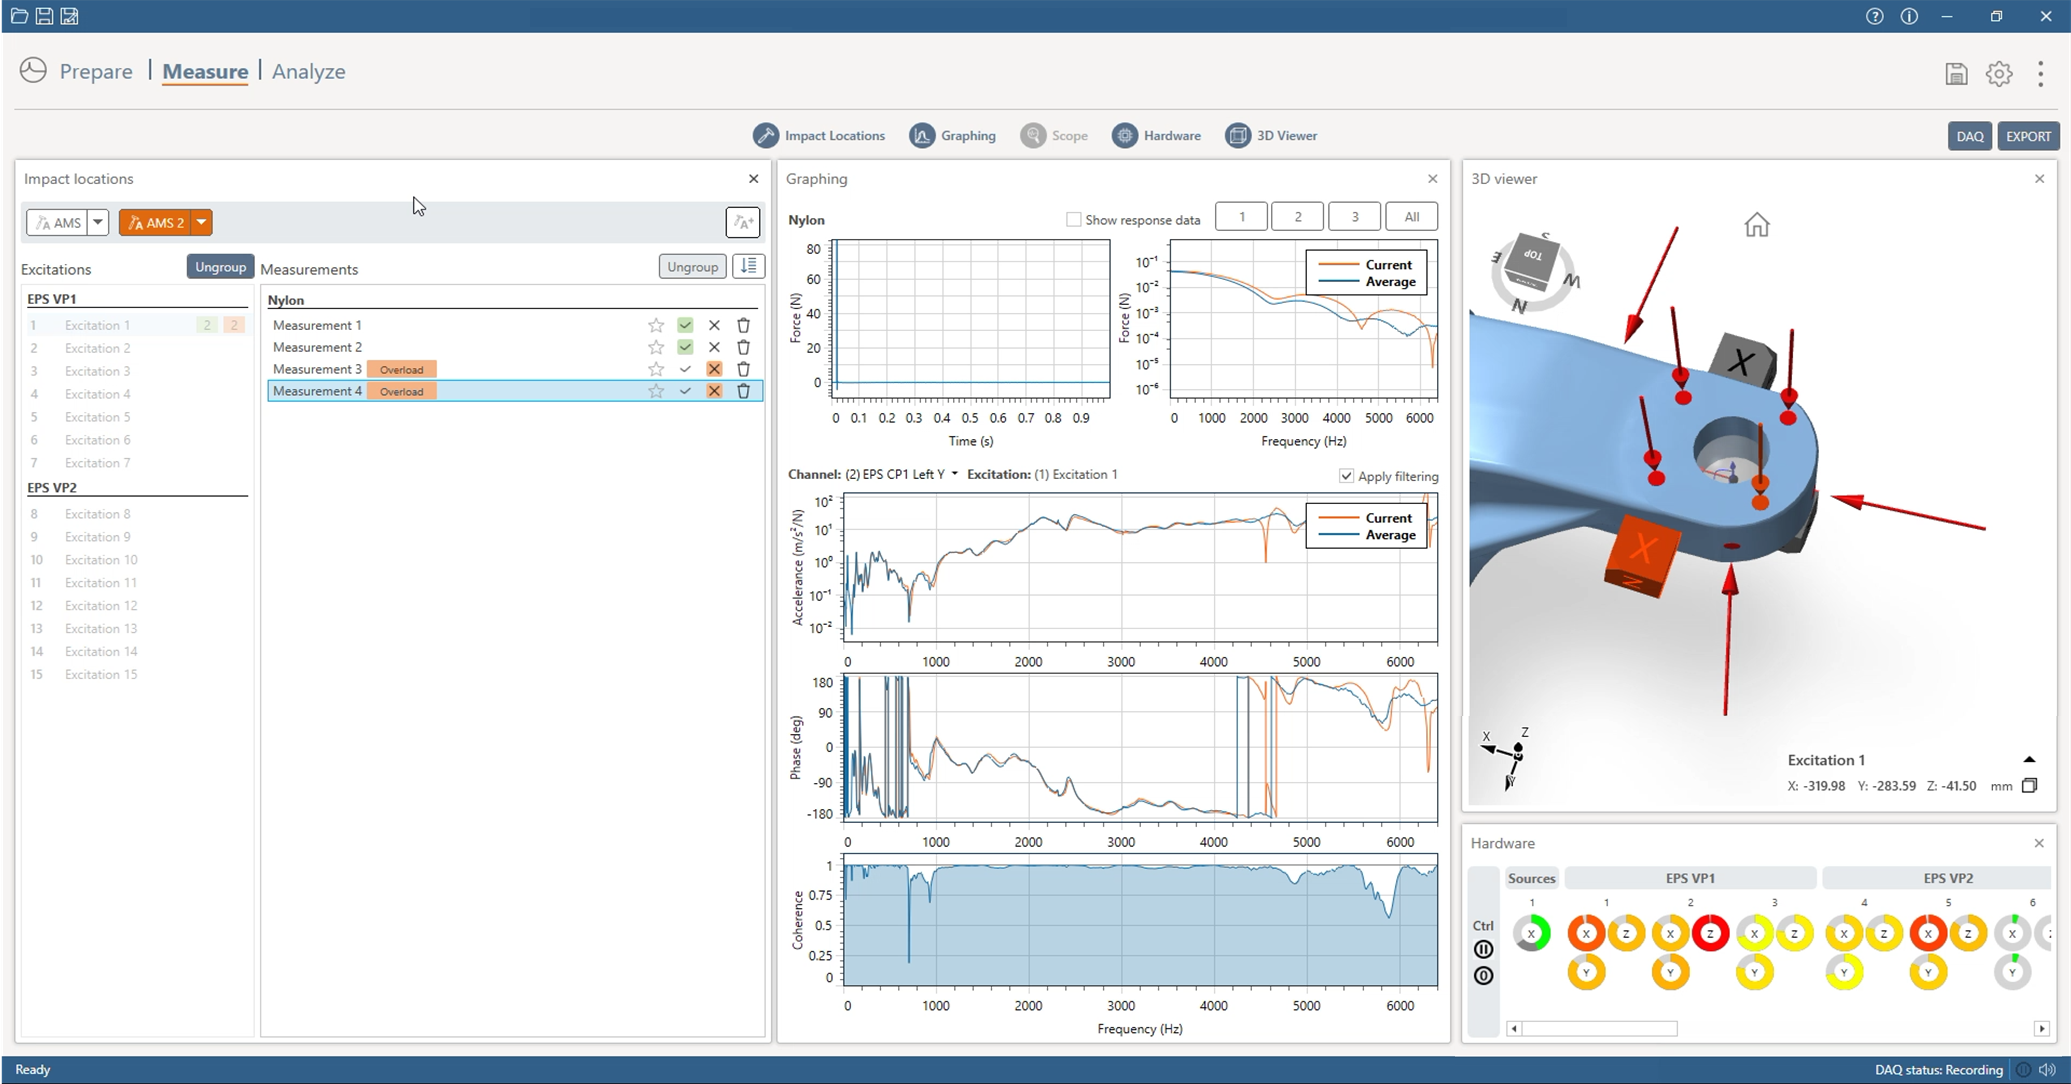Click the sort measurements icon
This screenshot has width=2071, height=1084.
749,266
